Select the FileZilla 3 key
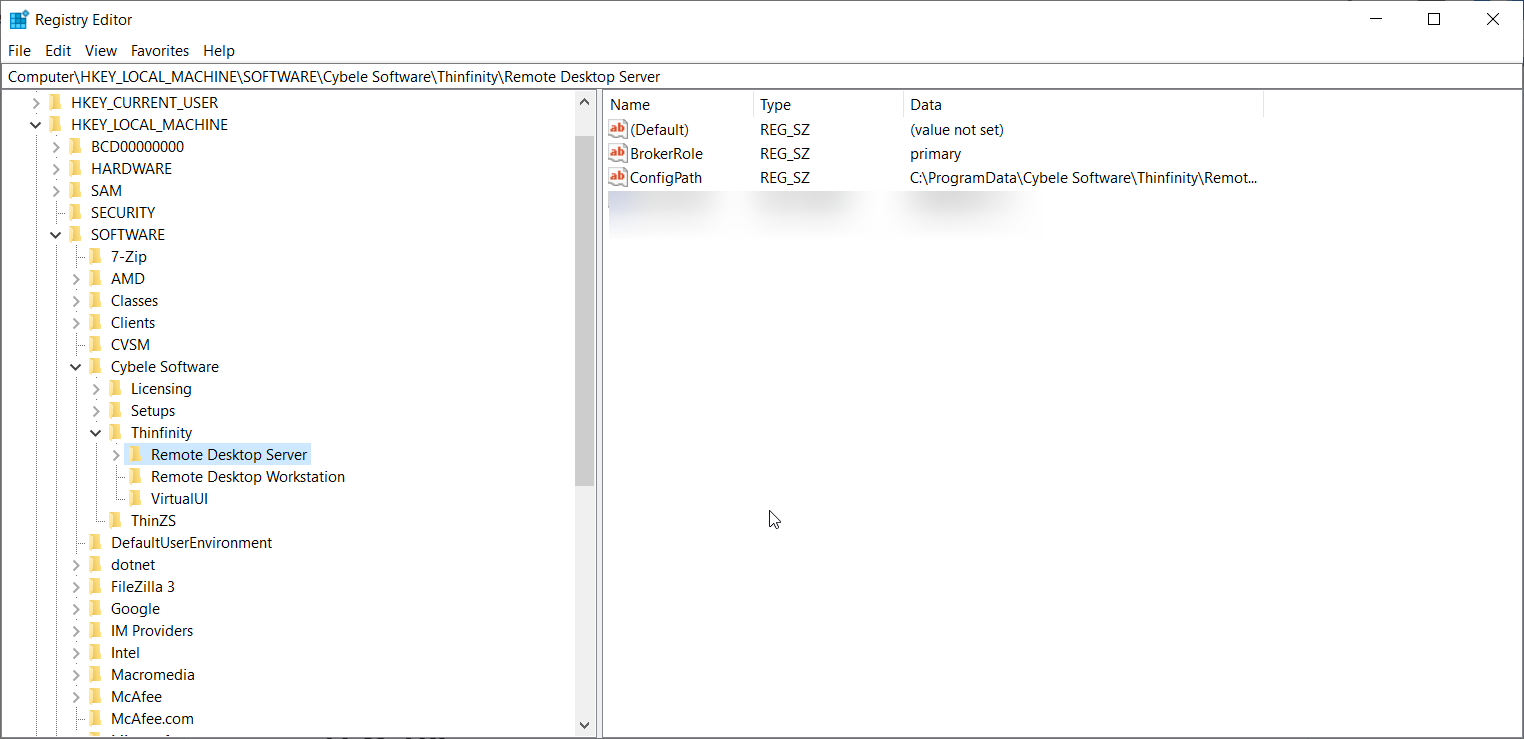Image resolution: width=1524 pixels, height=739 pixels. point(140,586)
